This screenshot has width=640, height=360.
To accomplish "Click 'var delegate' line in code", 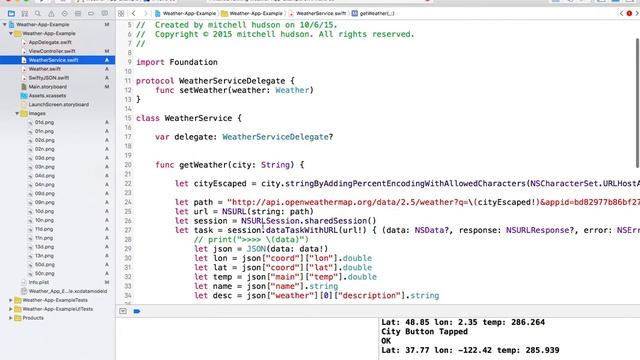I will (244, 137).
